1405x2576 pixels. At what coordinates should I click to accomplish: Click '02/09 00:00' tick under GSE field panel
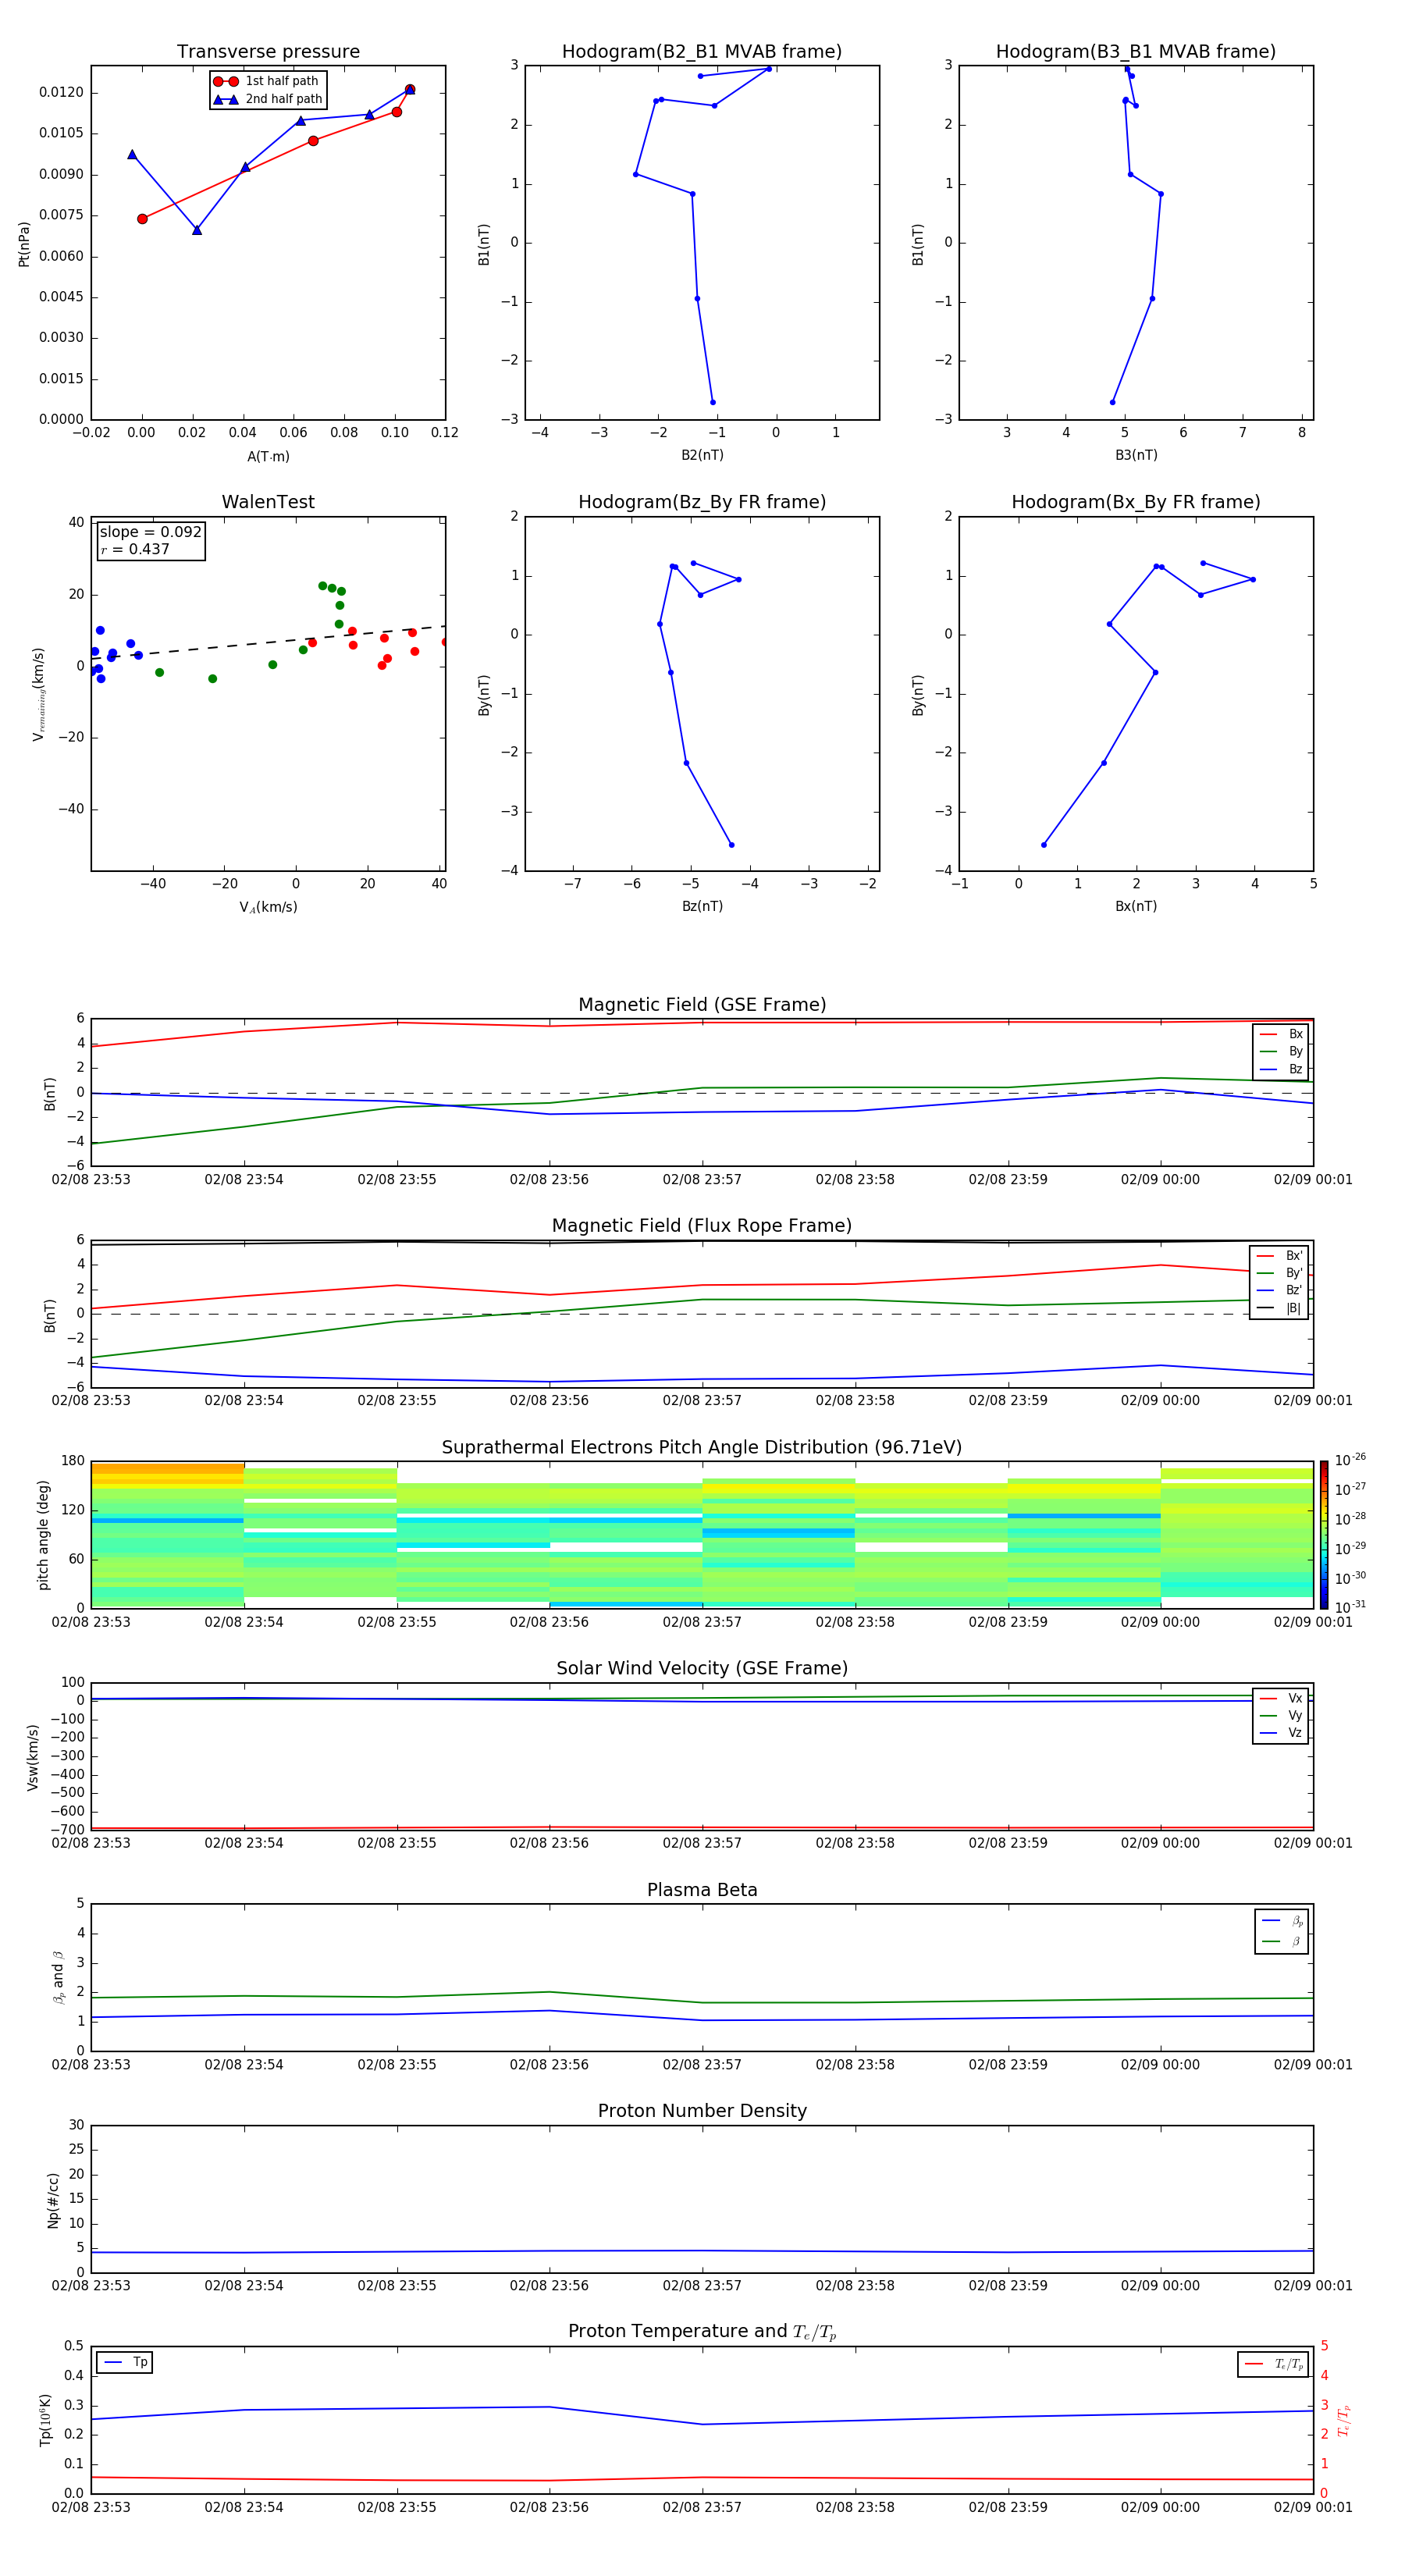point(1160,1180)
